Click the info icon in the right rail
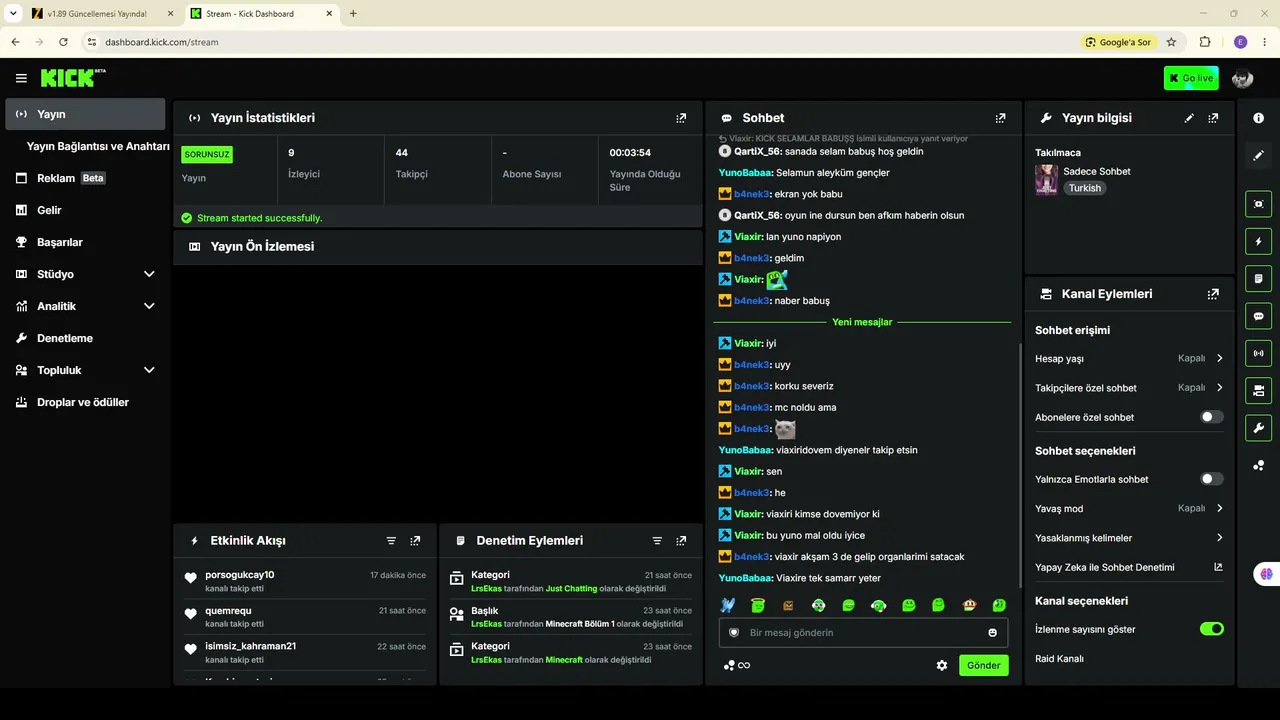The height and width of the screenshot is (720, 1280). click(x=1258, y=118)
